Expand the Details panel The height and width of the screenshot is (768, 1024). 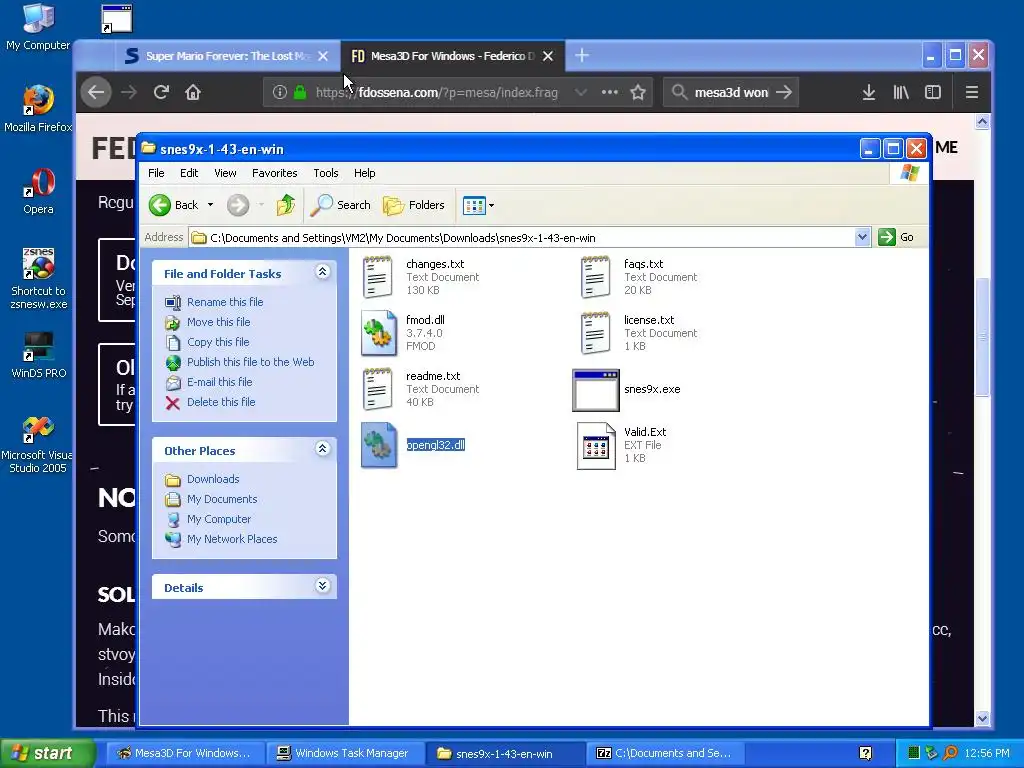point(323,586)
